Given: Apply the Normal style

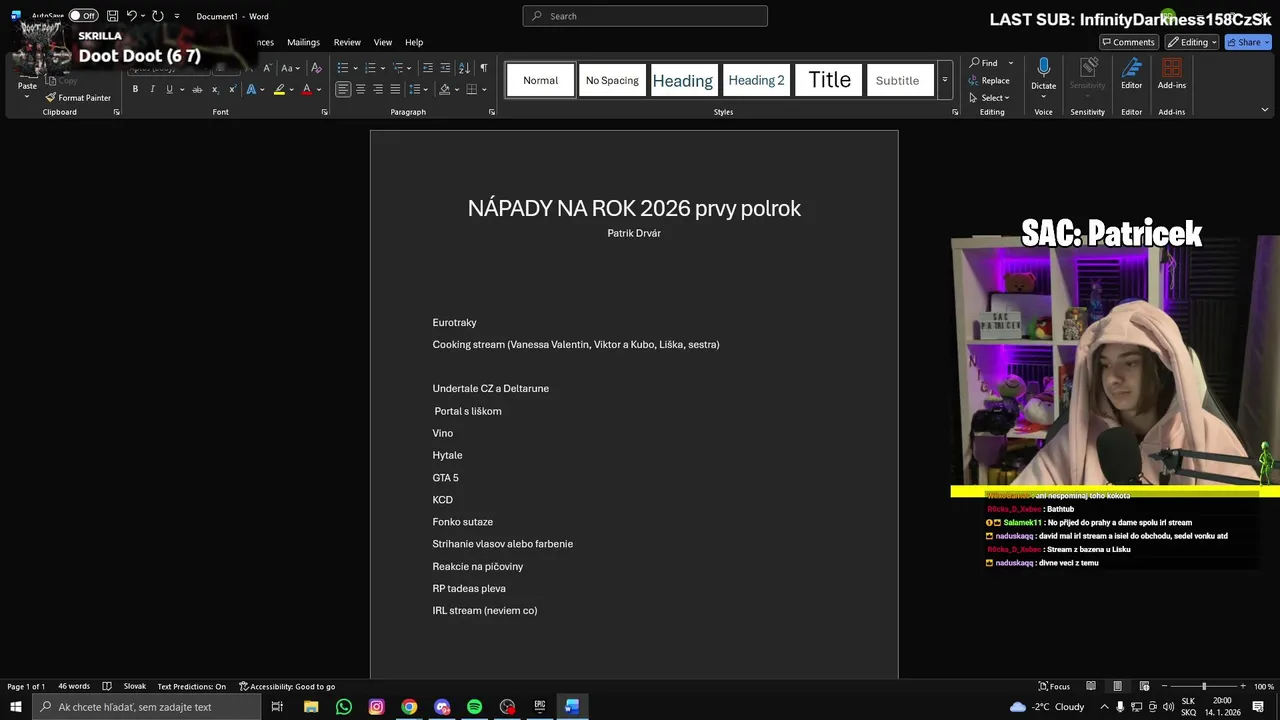Looking at the screenshot, I should pyautogui.click(x=541, y=80).
